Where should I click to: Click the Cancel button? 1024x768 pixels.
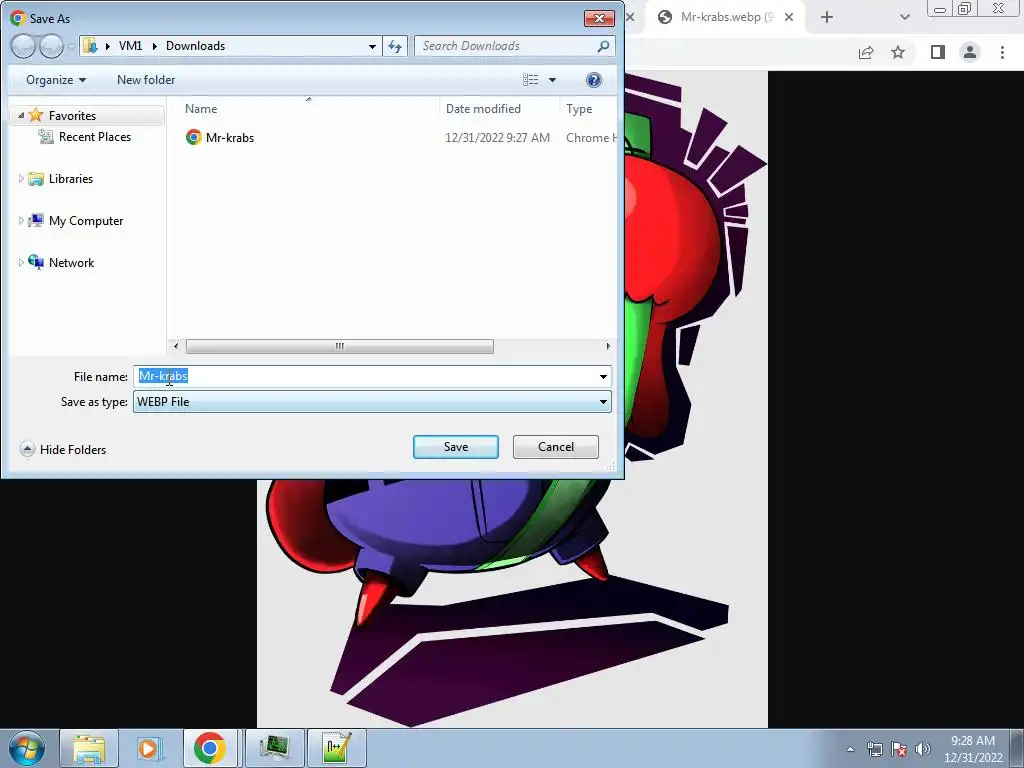(556, 447)
